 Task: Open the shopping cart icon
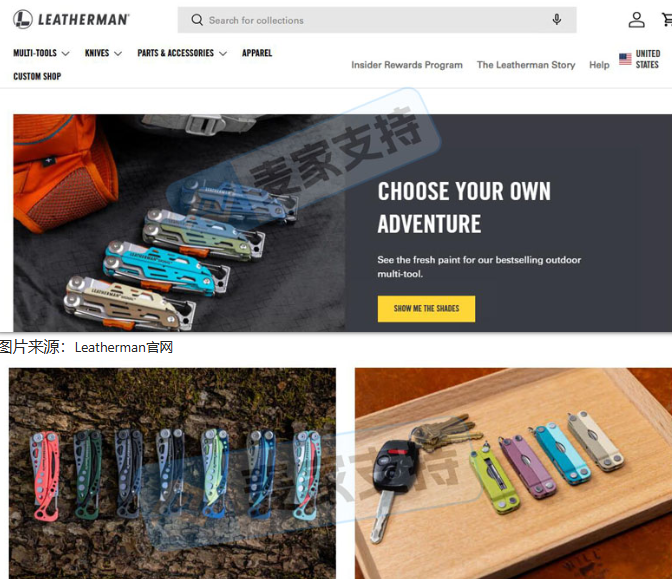(x=667, y=19)
